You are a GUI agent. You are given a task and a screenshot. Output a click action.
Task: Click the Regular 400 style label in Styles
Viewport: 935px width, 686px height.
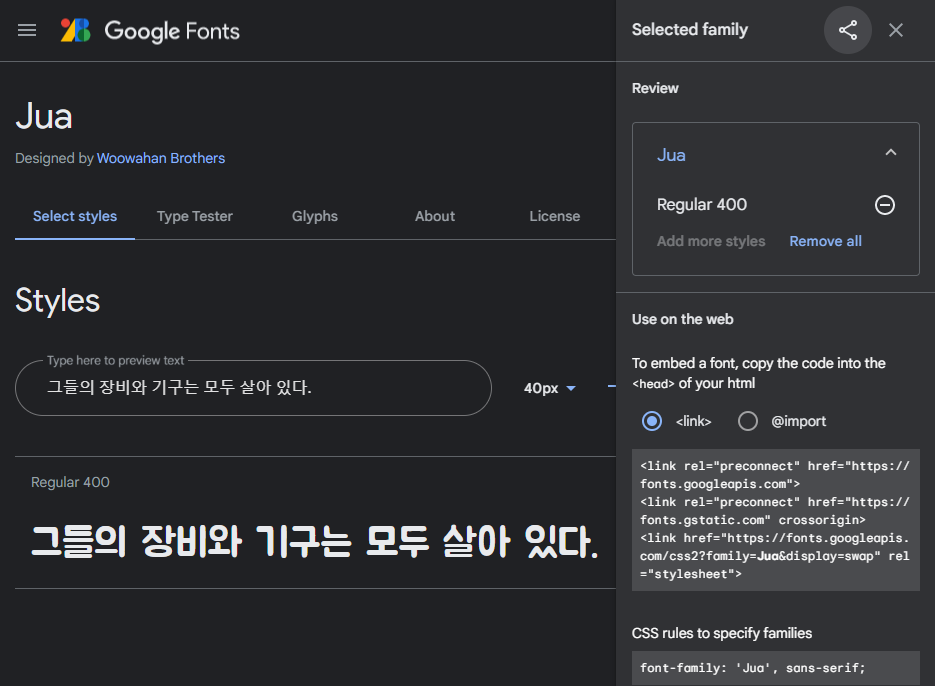point(70,482)
